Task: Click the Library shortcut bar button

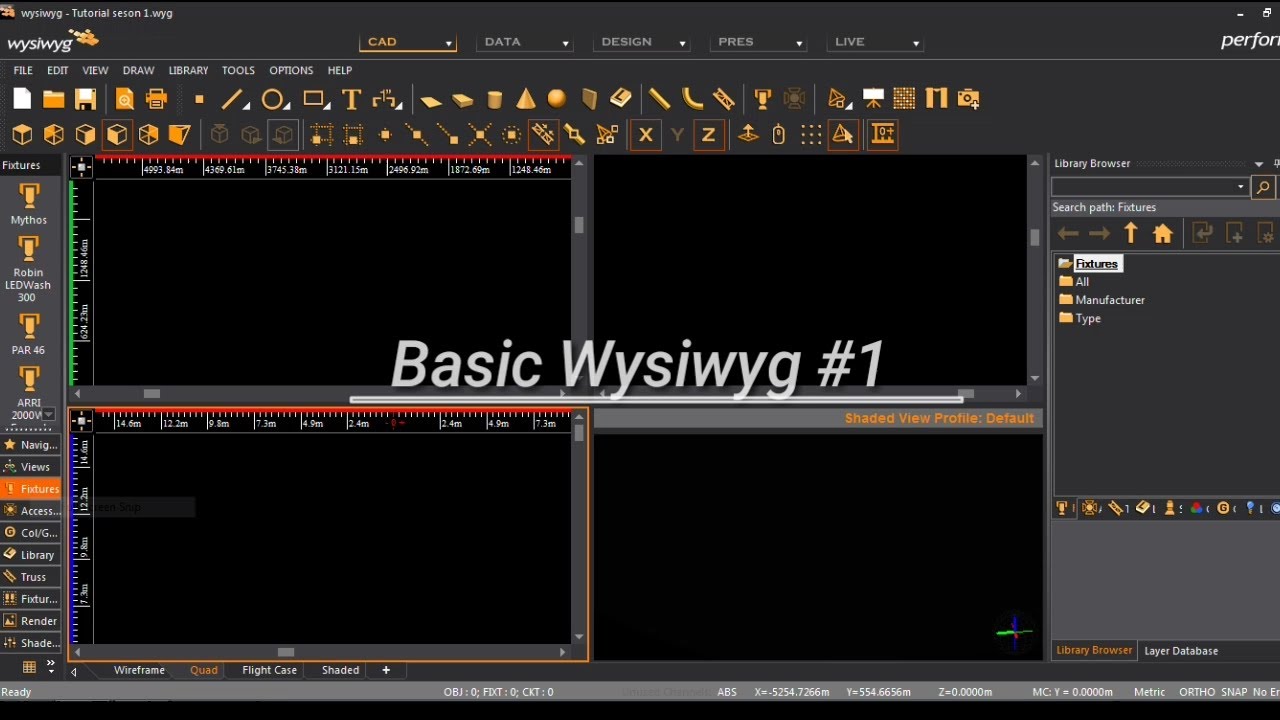Action: [30, 555]
